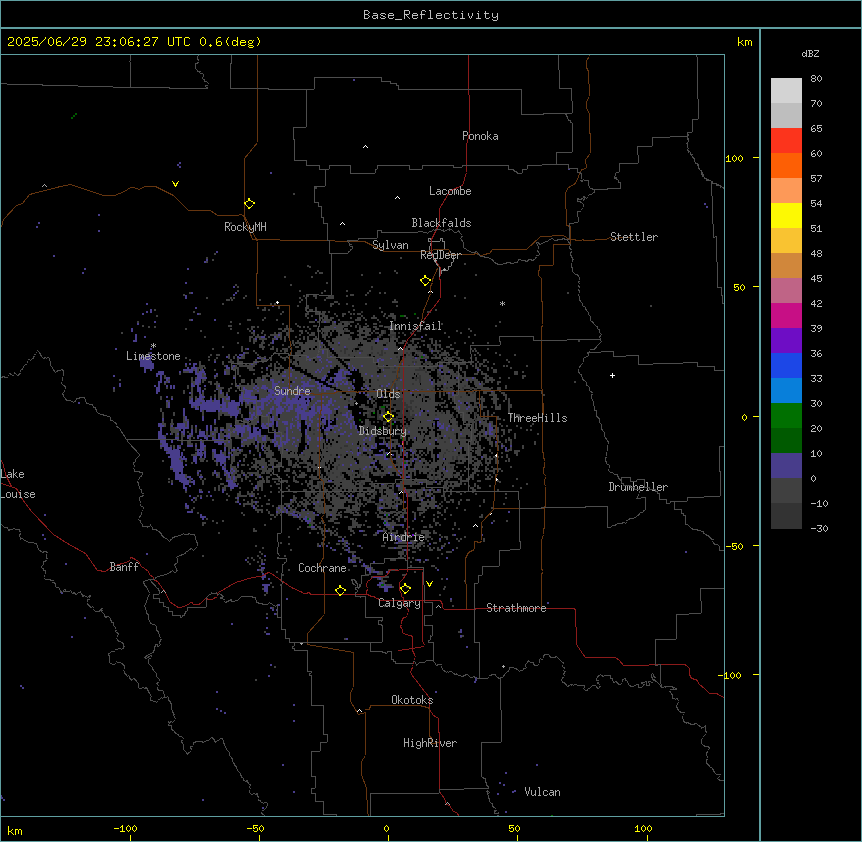The height and width of the screenshot is (842, 862).
Task: Pick the yellow V marker east of Calgary
Action: [429, 584]
